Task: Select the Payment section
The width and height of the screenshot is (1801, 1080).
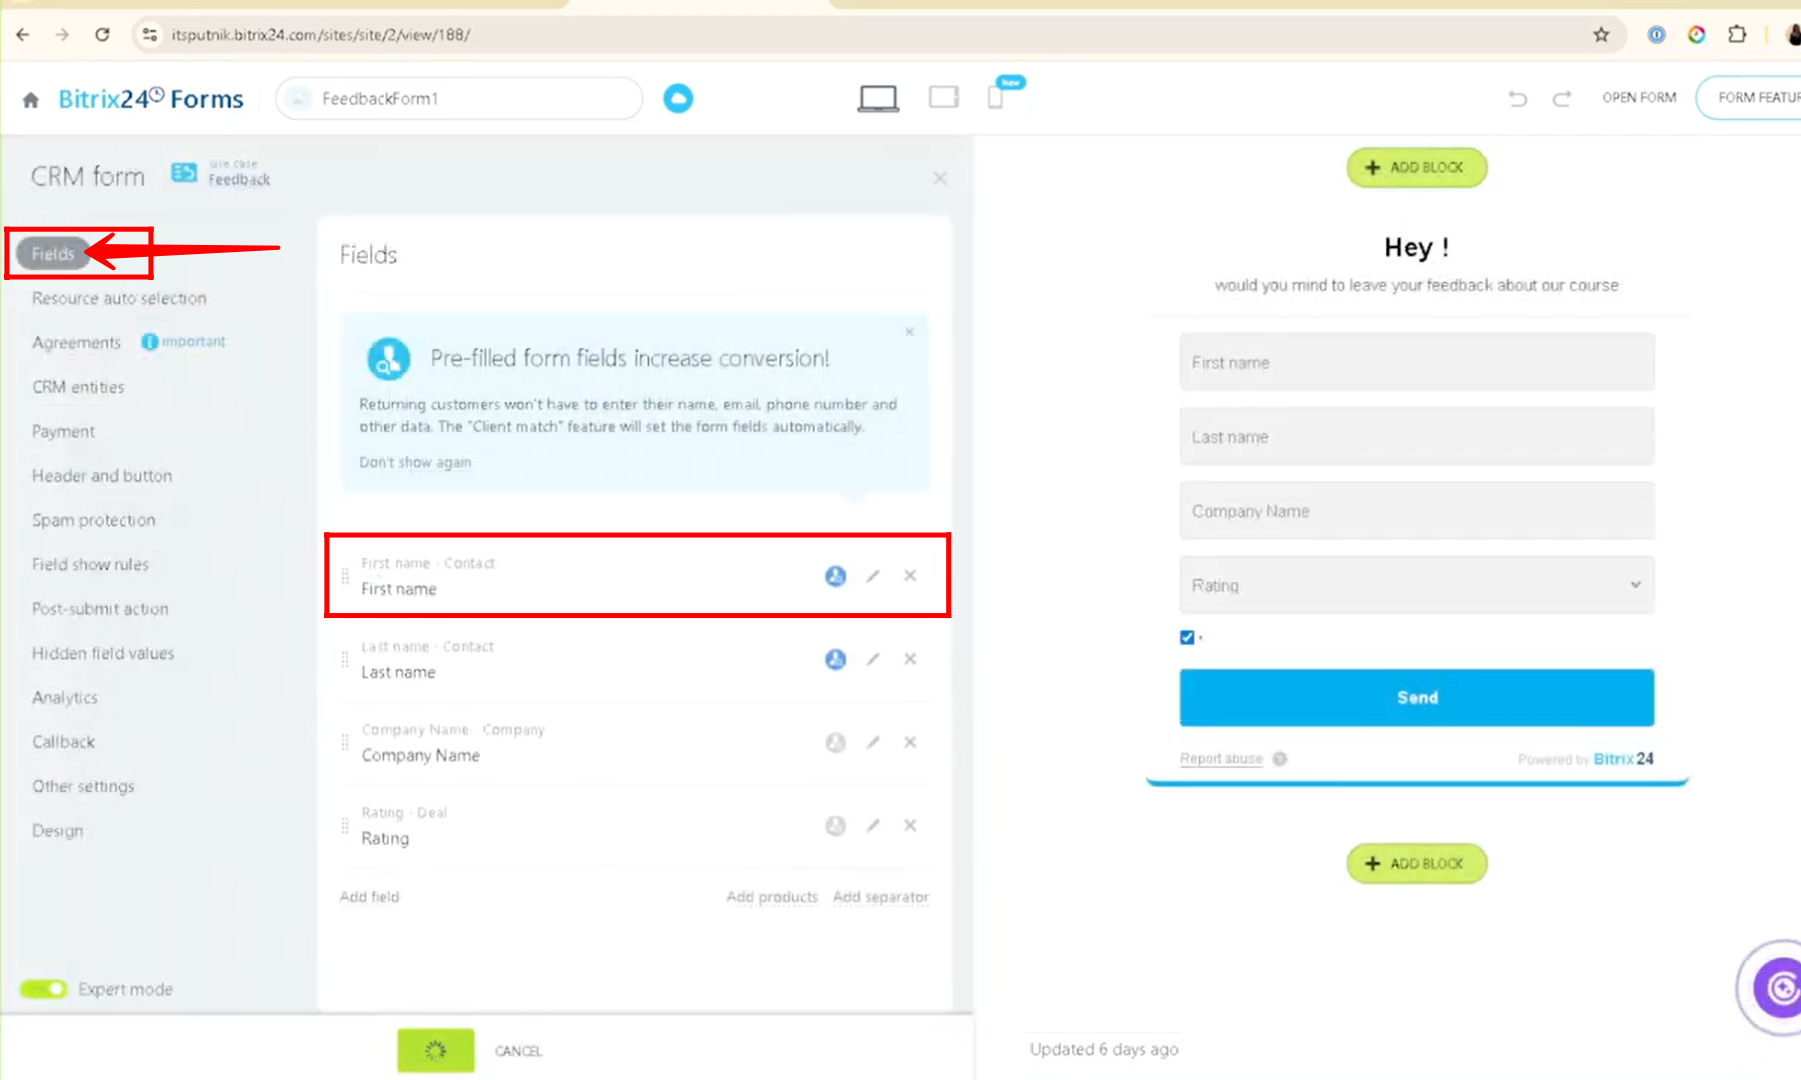Action: (x=63, y=431)
